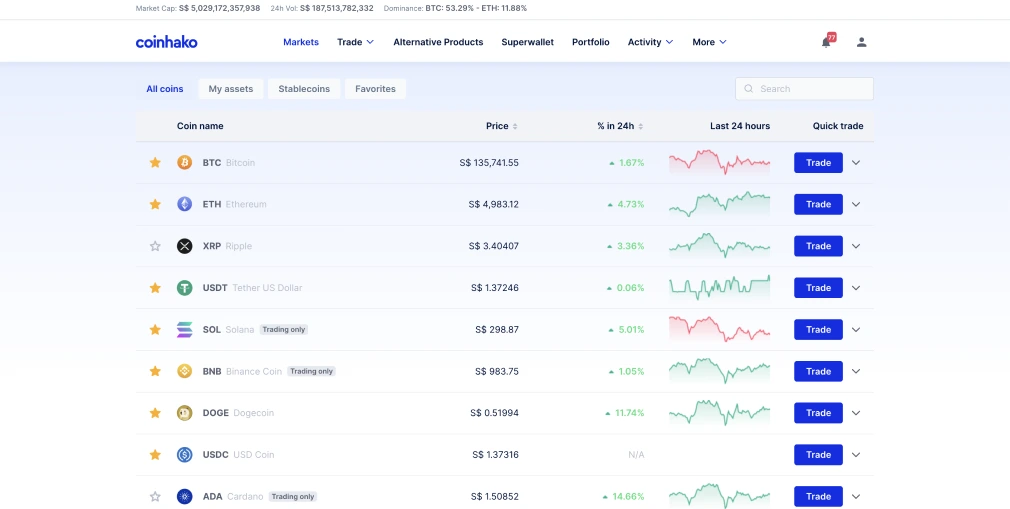Click Trade button for USDT
Image resolution: width=1010 pixels, height=509 pixels.
click(x=818, y=288)
